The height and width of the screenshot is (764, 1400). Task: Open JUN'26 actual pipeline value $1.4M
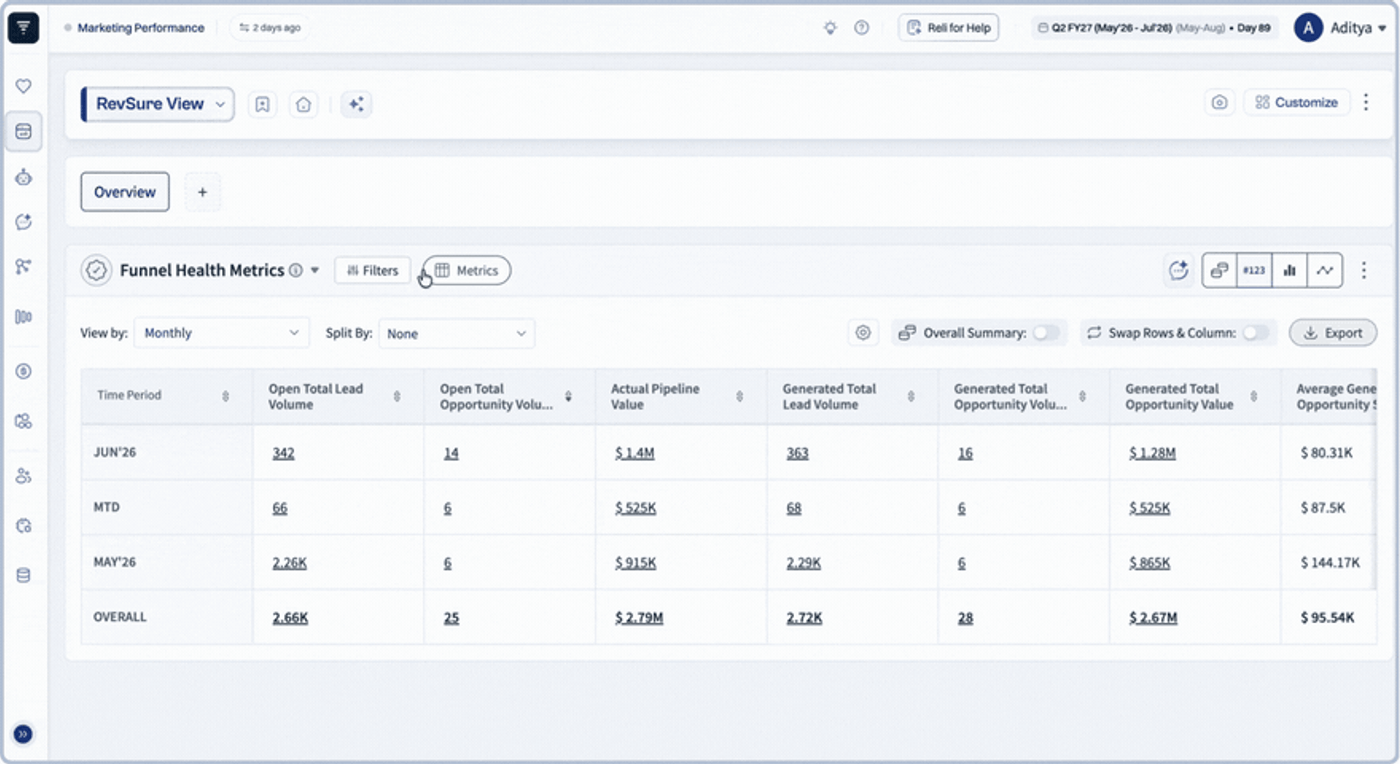tap(635, 453)
